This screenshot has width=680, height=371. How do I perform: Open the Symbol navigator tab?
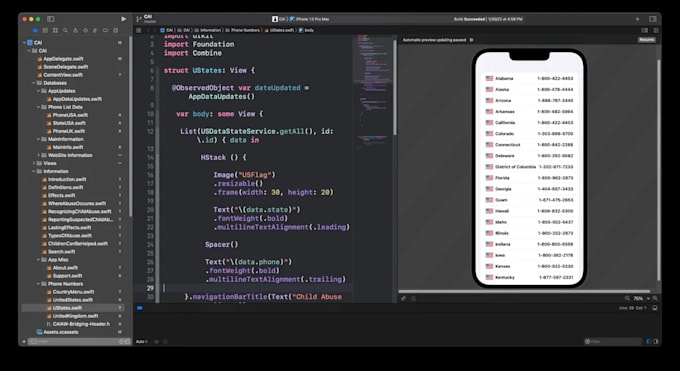pos(55,30)
